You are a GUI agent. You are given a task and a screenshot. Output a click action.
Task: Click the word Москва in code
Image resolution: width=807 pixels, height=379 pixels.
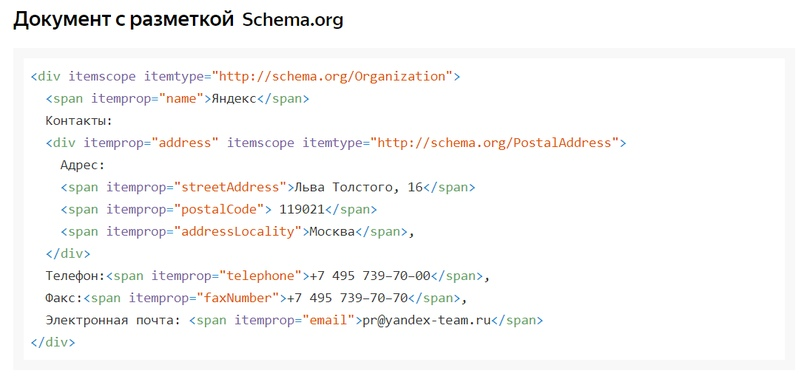pos(332,232)
